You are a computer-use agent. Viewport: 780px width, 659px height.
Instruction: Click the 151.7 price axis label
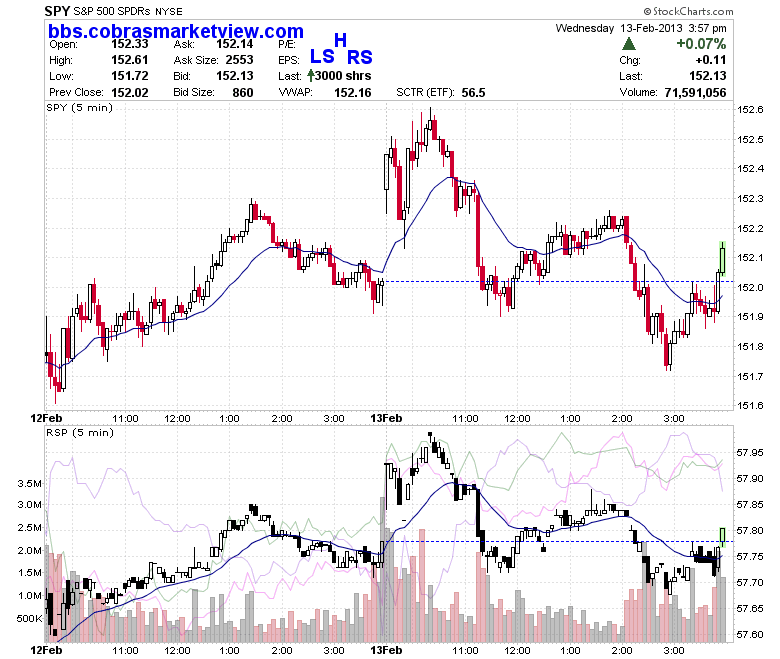pyautogui.click(x=750, y=376)
